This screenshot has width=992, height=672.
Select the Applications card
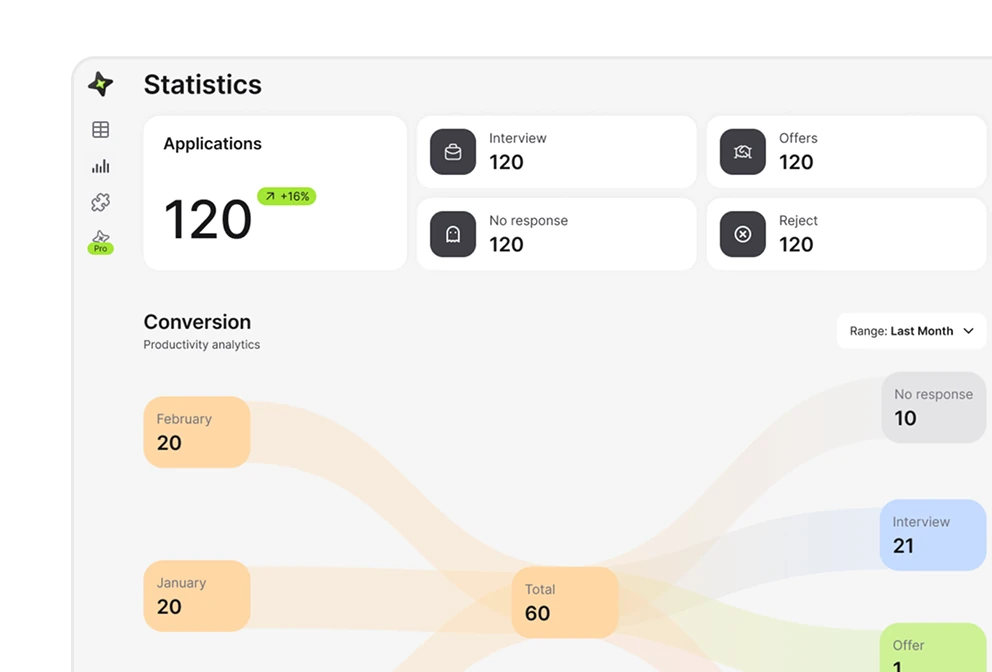275,193
